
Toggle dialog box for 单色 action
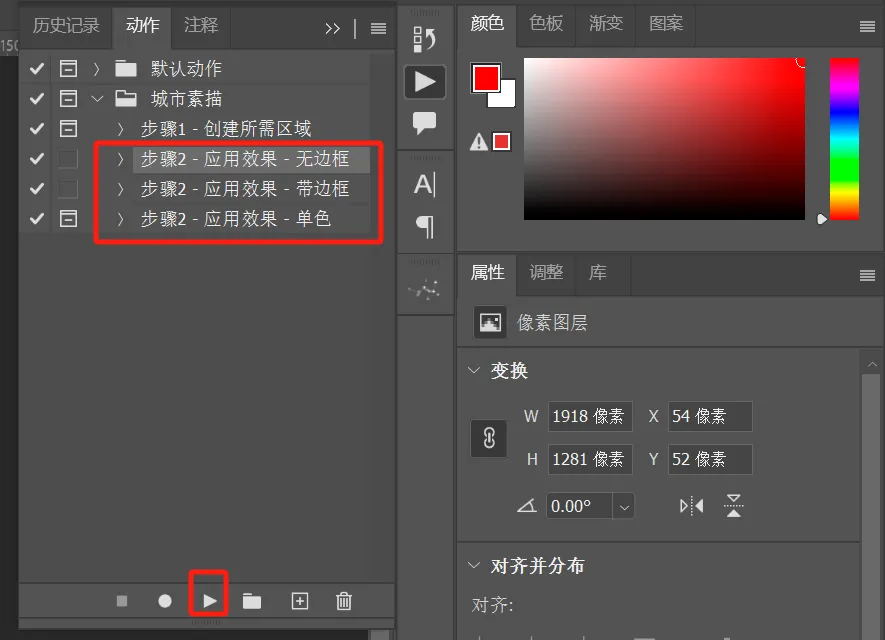(x=68, y=218)
